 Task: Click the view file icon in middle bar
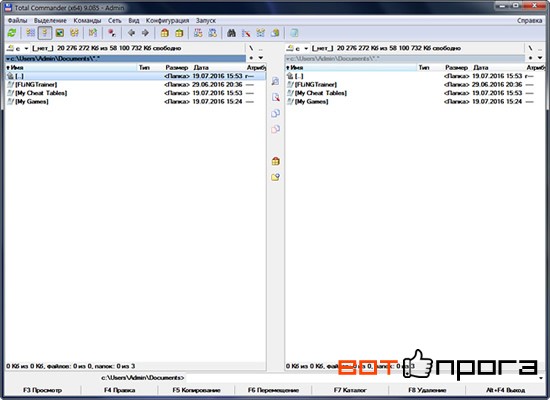tap(275, 81)
